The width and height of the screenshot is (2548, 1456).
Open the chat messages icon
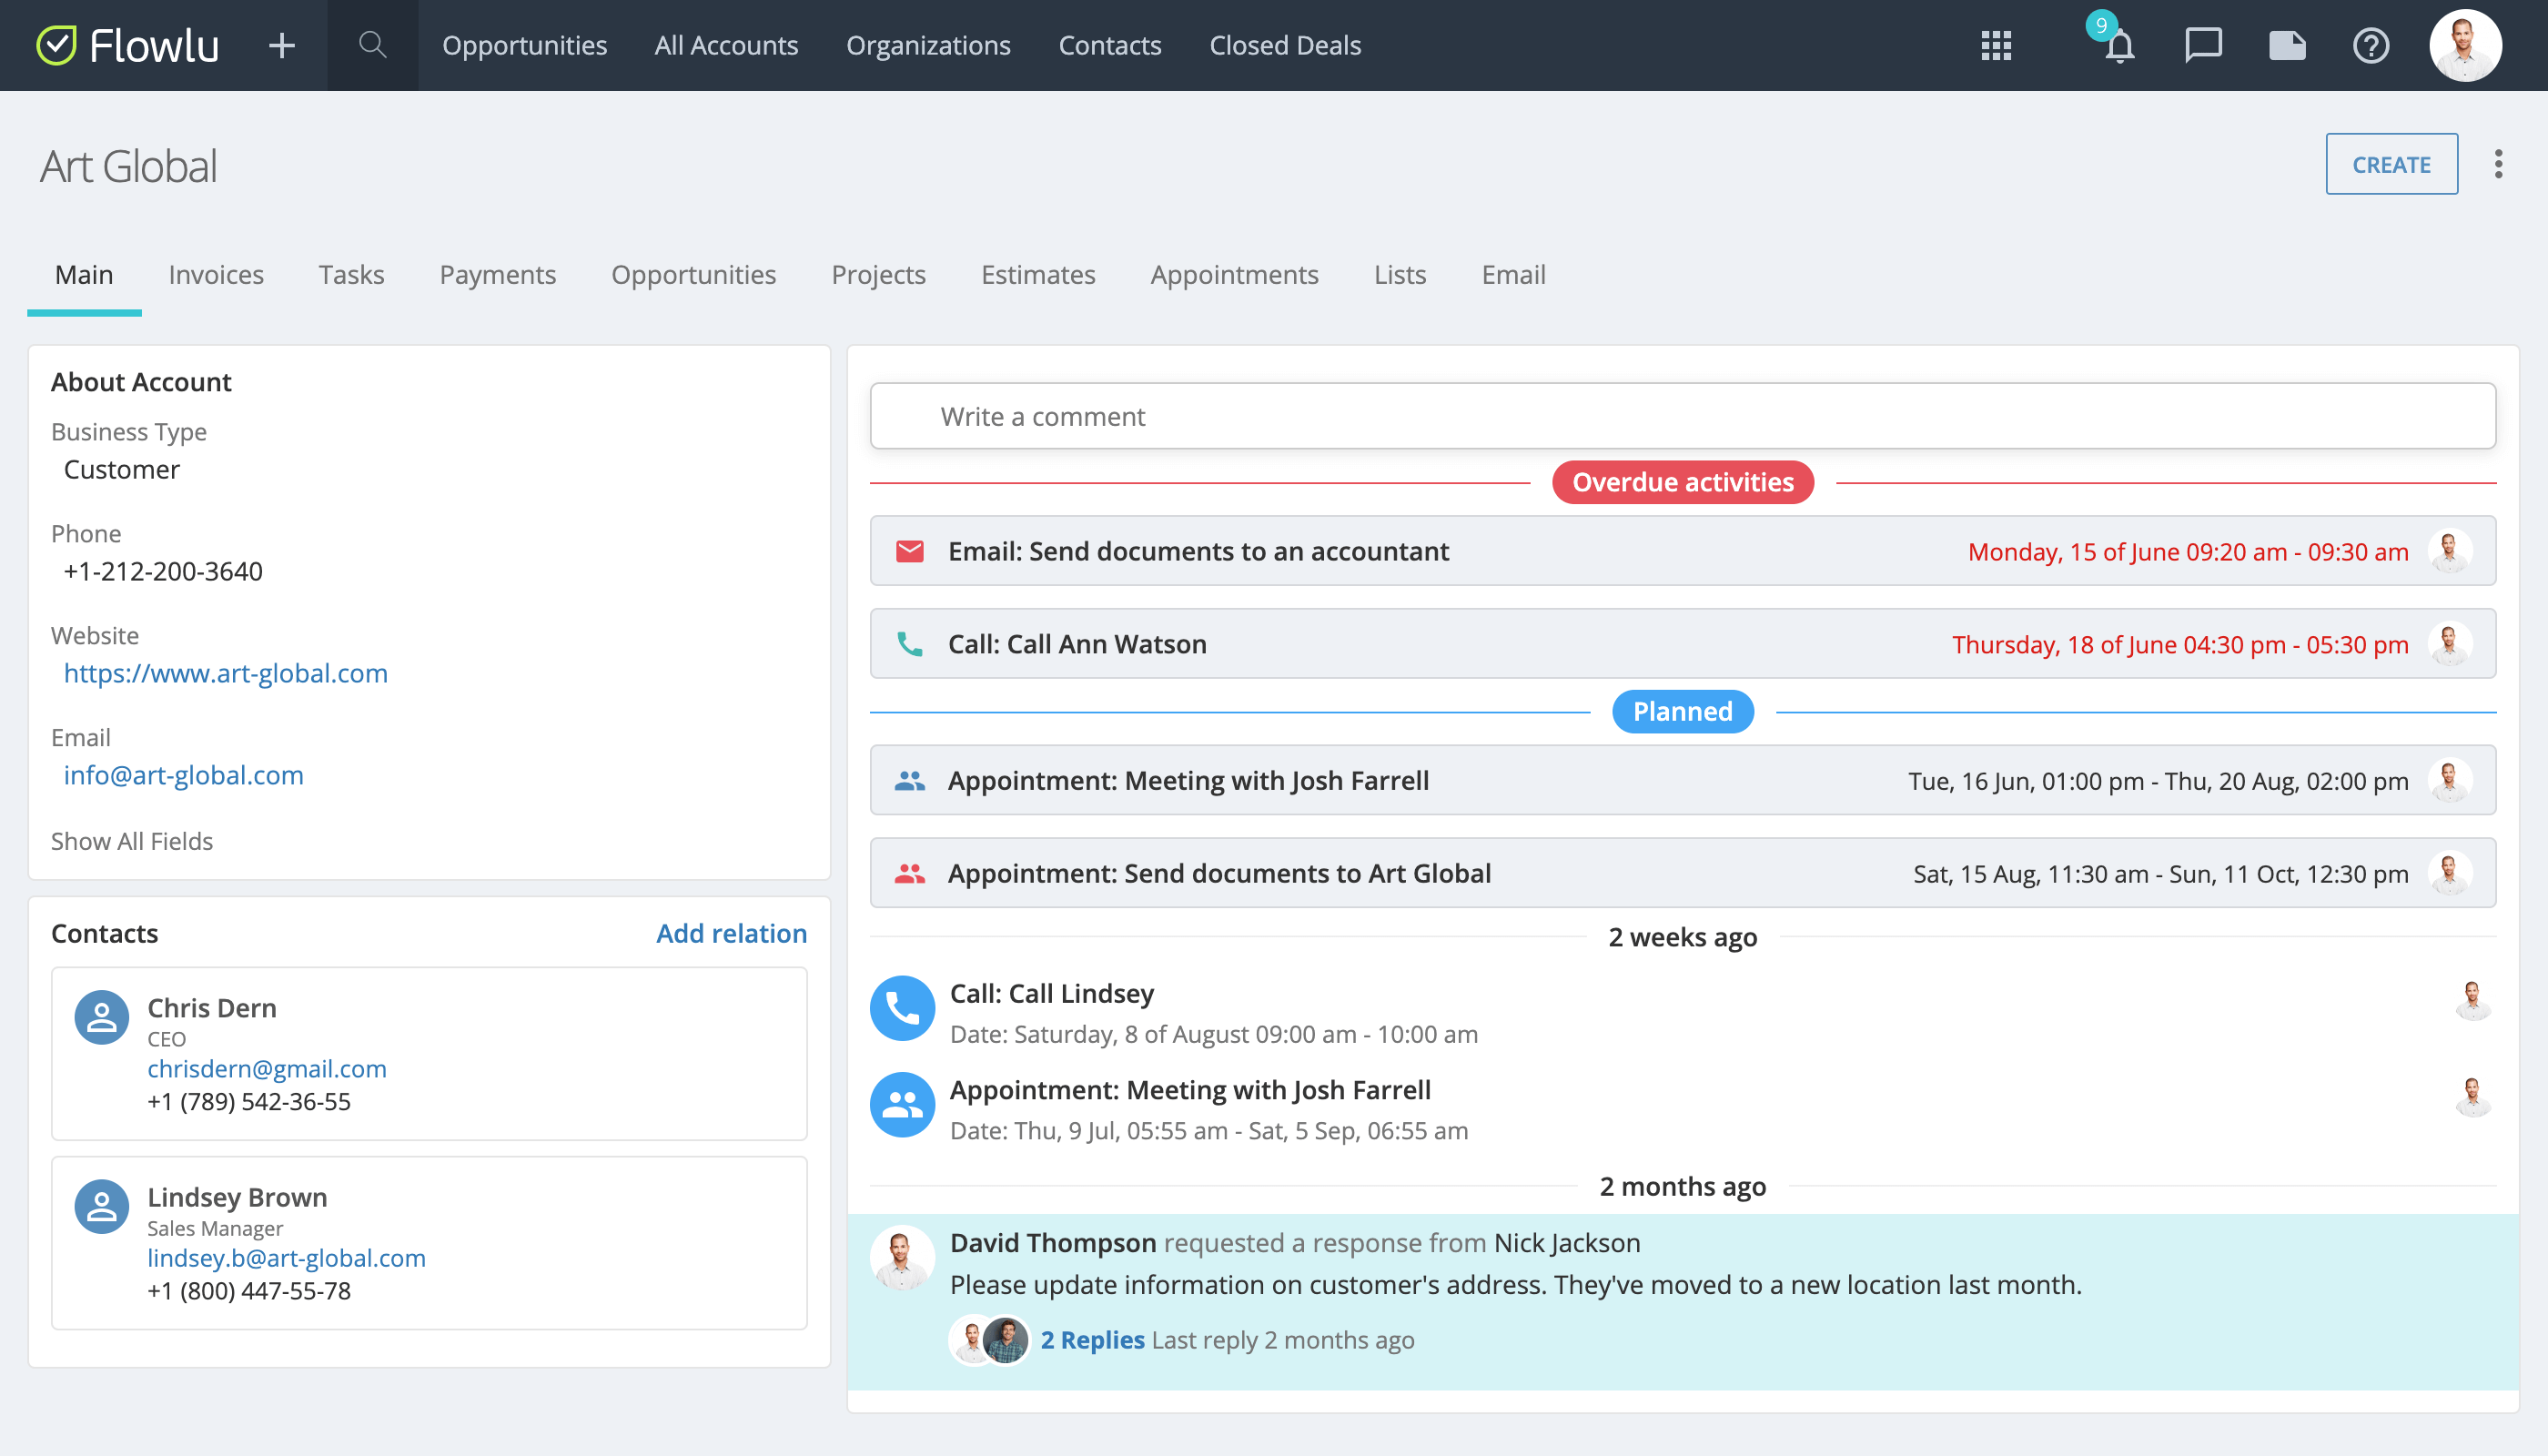click(2203, 45)
